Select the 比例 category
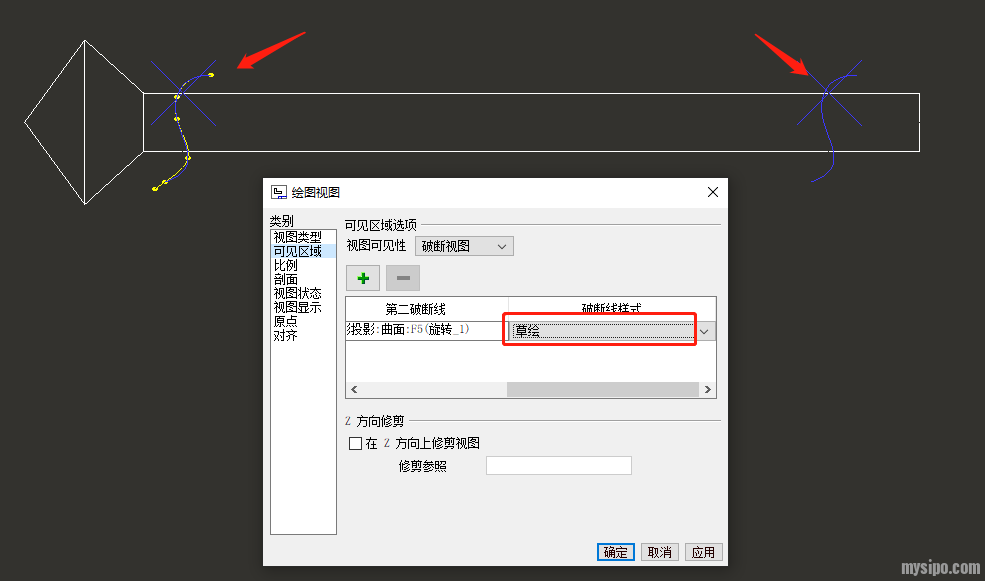 286,266
